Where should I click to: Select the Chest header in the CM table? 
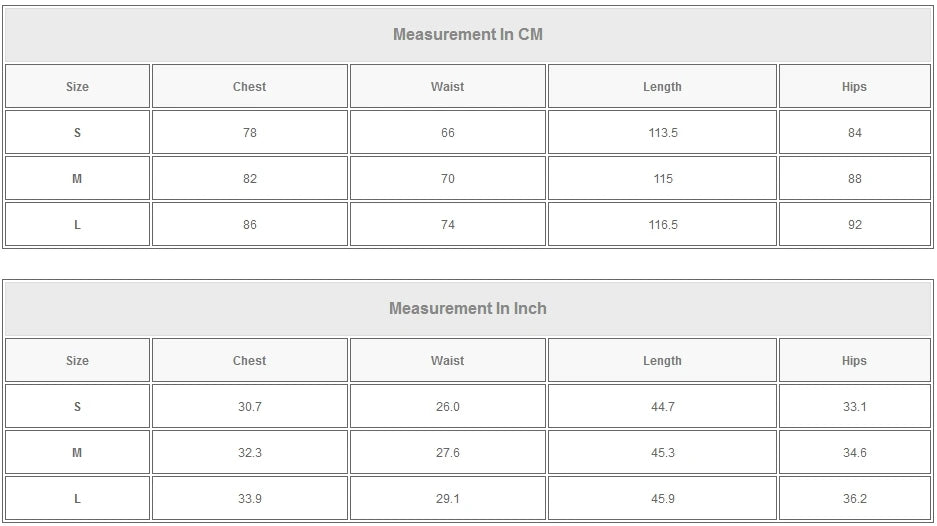click(x=249, y=87)
